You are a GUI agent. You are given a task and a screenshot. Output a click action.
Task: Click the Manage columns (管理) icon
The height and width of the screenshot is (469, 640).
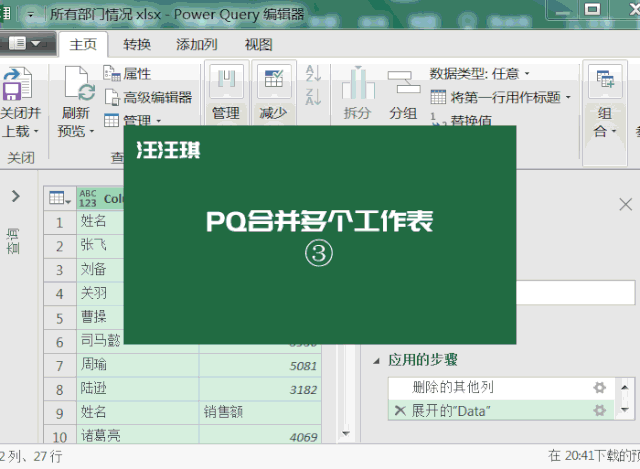227,81
